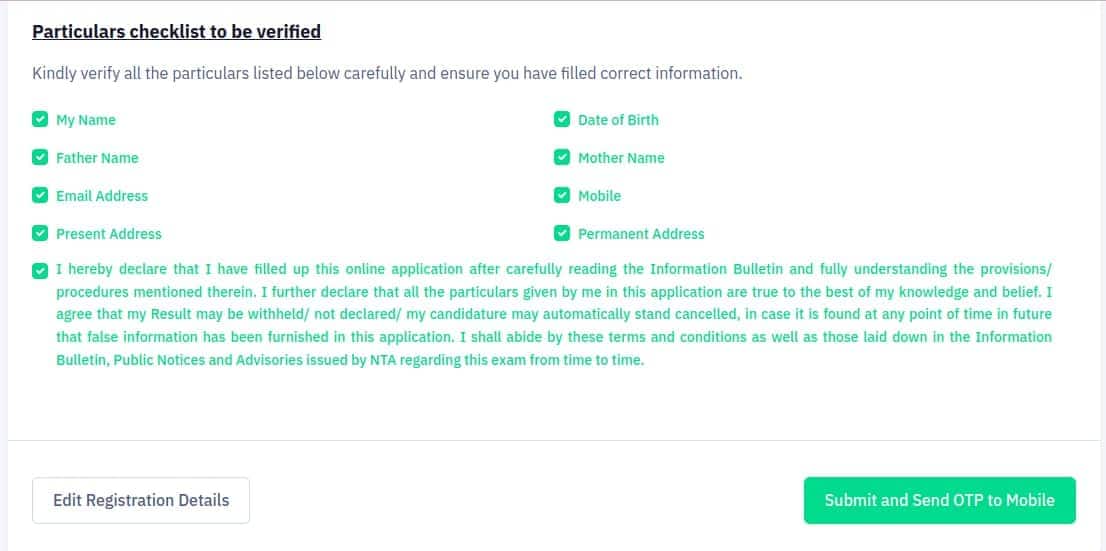Click the 'Present Address' label text
Screen dimensions: 1106x551
point(109,234)
